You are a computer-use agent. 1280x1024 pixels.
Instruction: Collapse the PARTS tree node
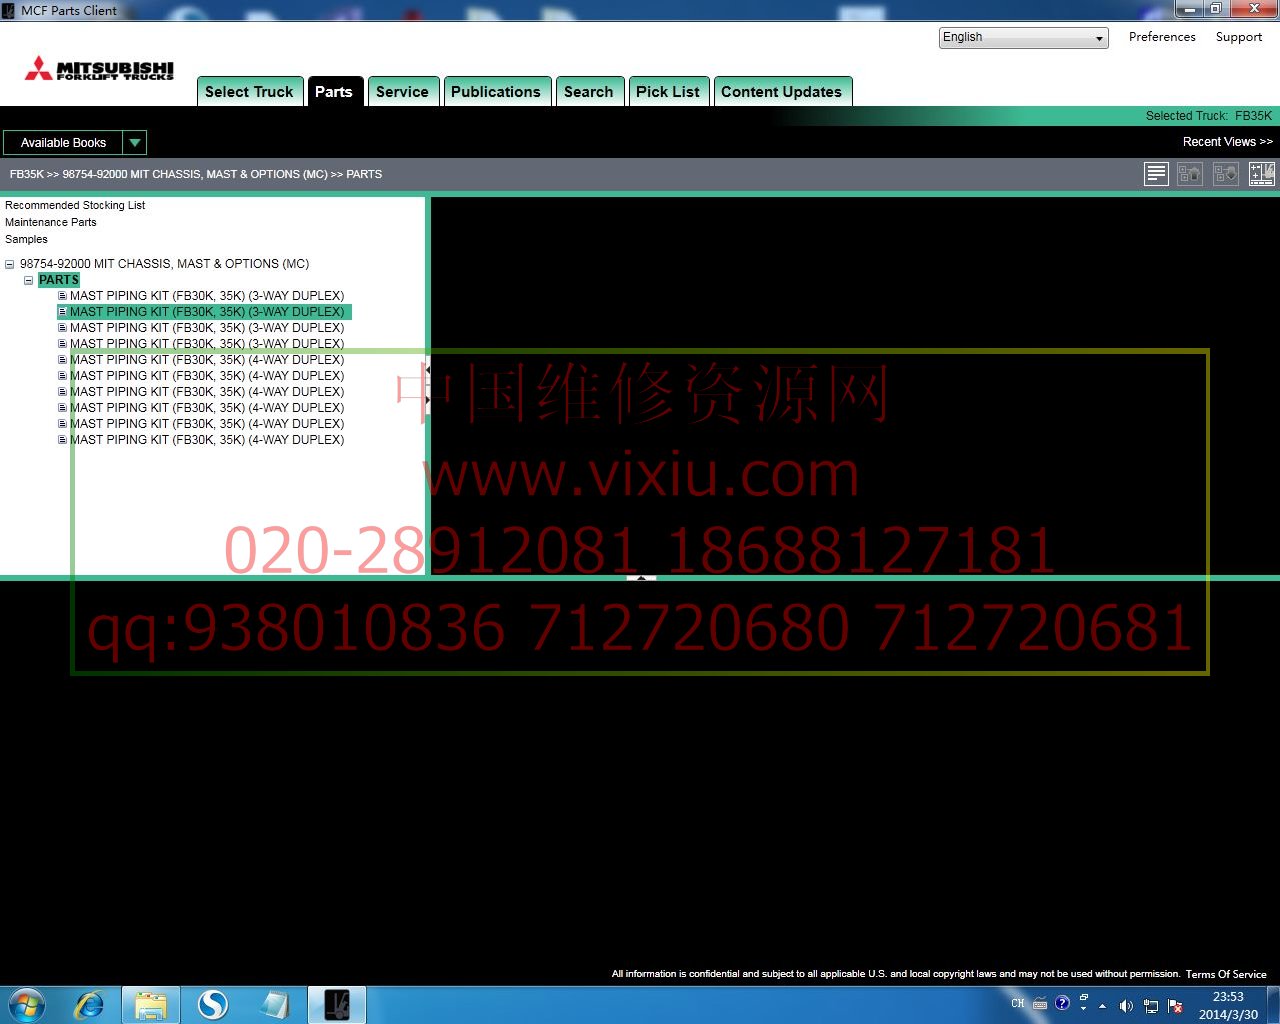tap(29, 281)
